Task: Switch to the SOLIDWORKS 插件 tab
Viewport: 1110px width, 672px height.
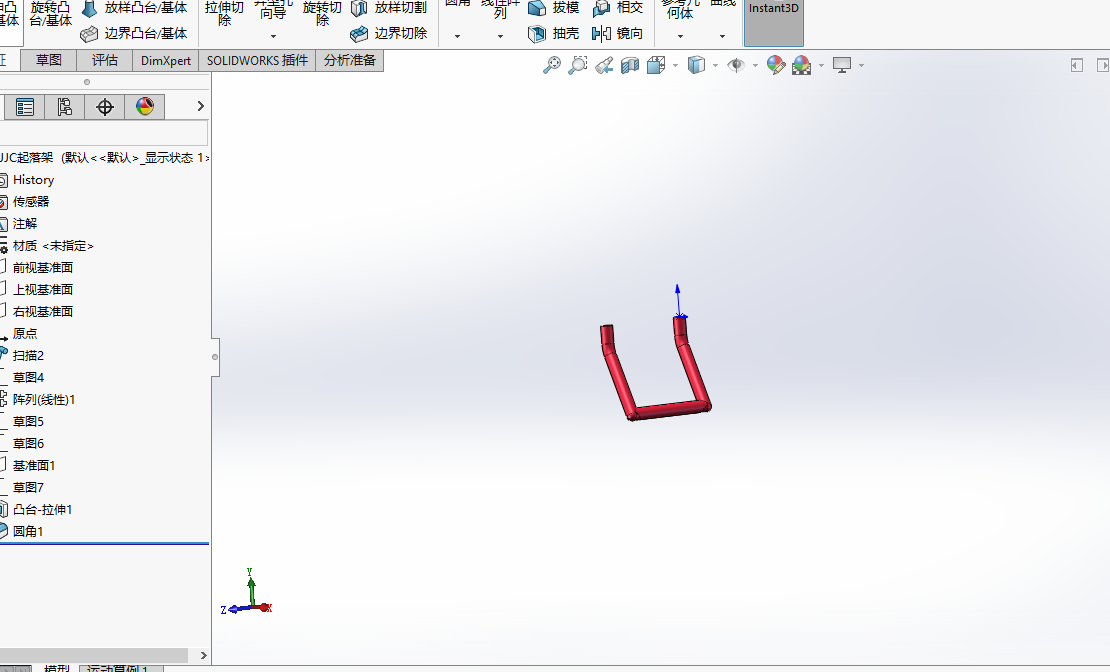Action: pyautogui.click(x=257, y=61)
